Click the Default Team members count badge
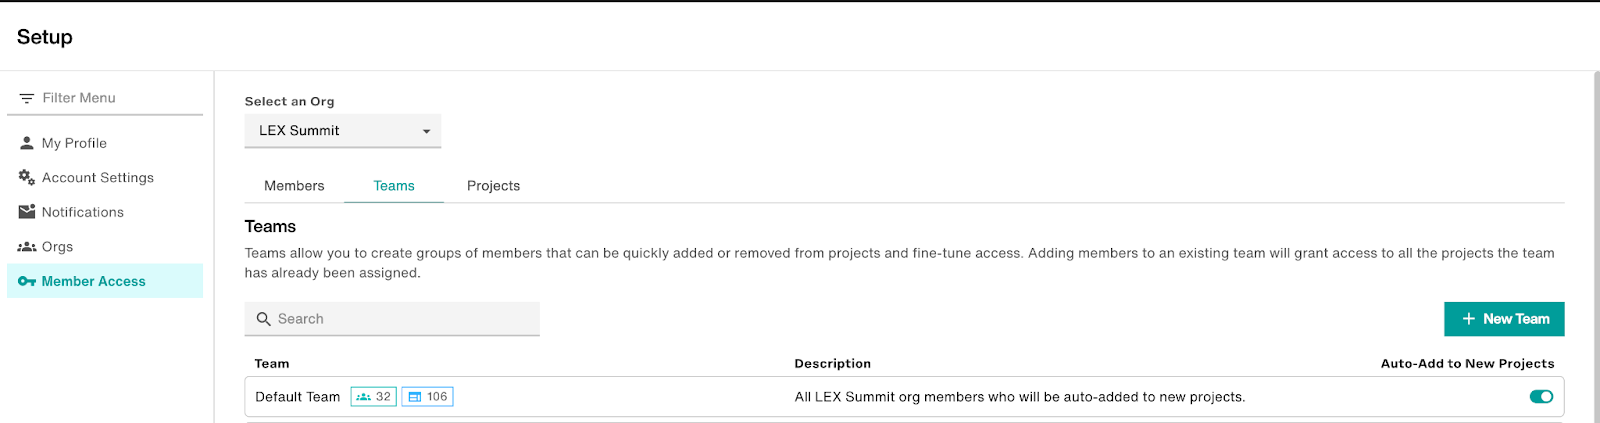 coord(374,397)
